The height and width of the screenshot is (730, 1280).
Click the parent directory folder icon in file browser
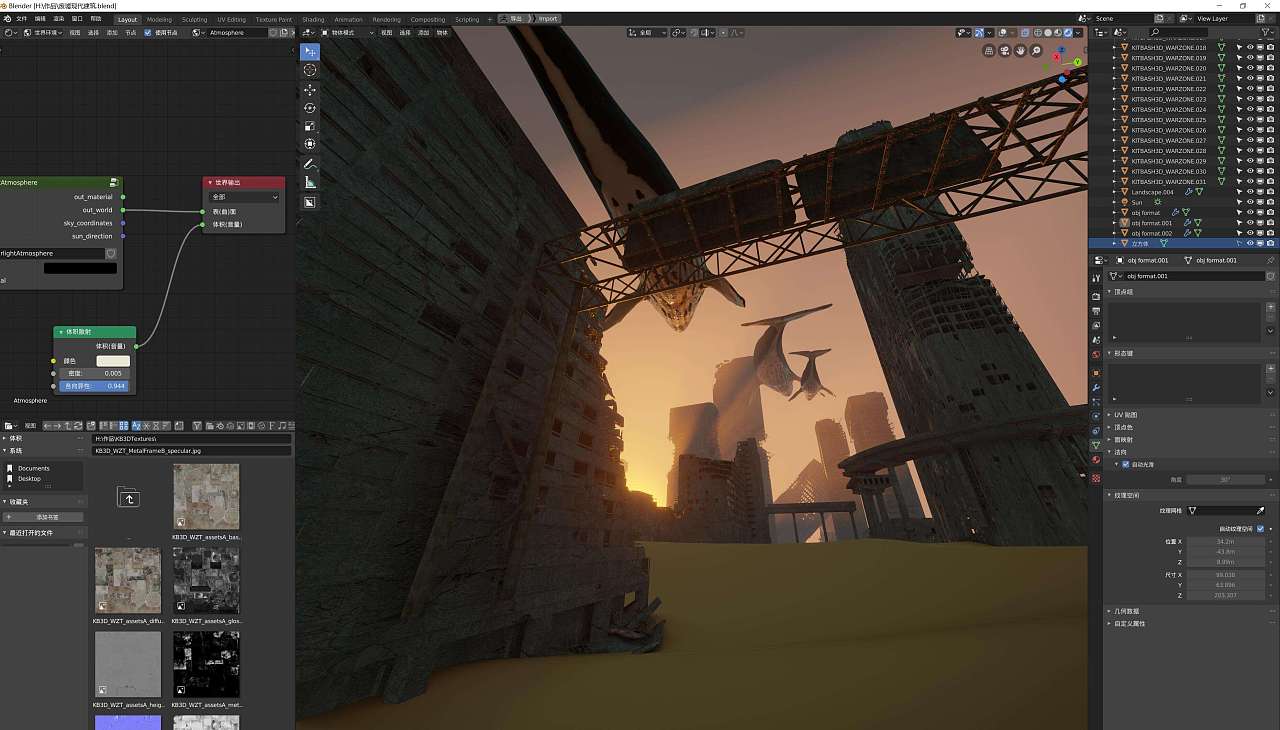[128, 497]
